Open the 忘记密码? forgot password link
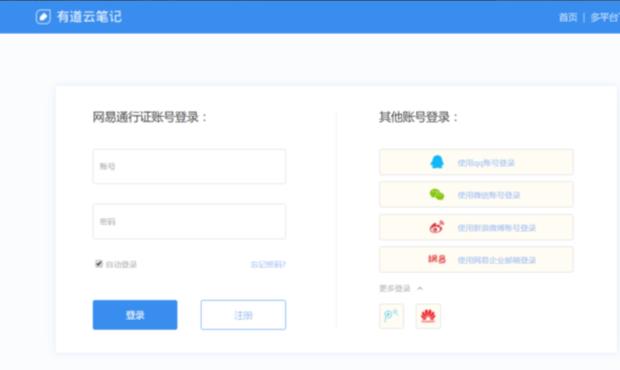Screen dimensions: 620x370 [268, 264]
